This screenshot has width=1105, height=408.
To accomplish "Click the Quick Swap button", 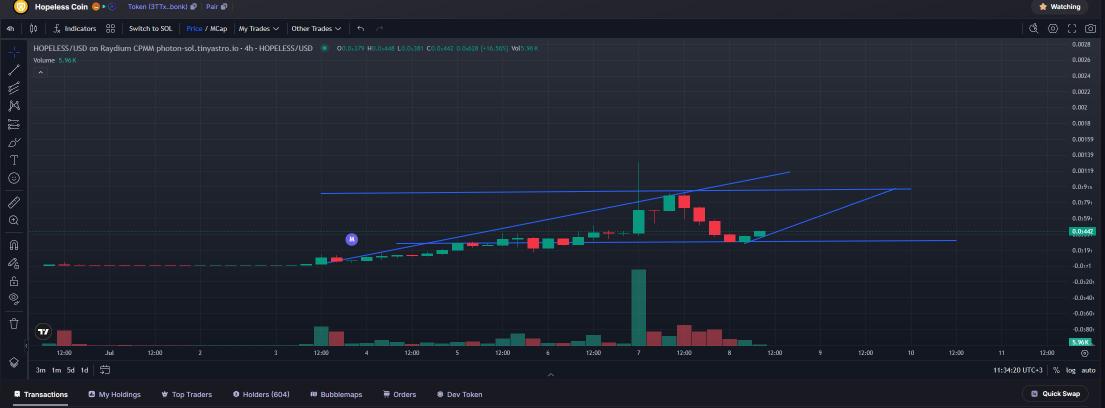I will 1055,394.
